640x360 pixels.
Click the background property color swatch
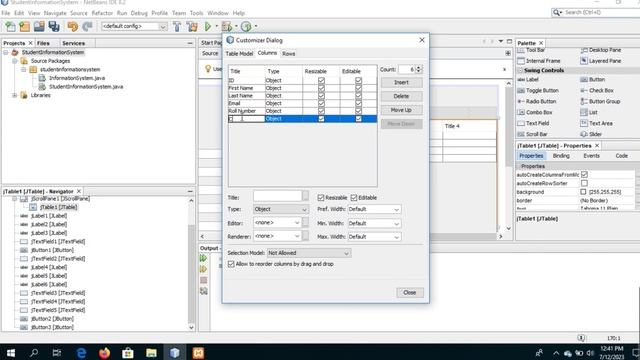[583, 192]
